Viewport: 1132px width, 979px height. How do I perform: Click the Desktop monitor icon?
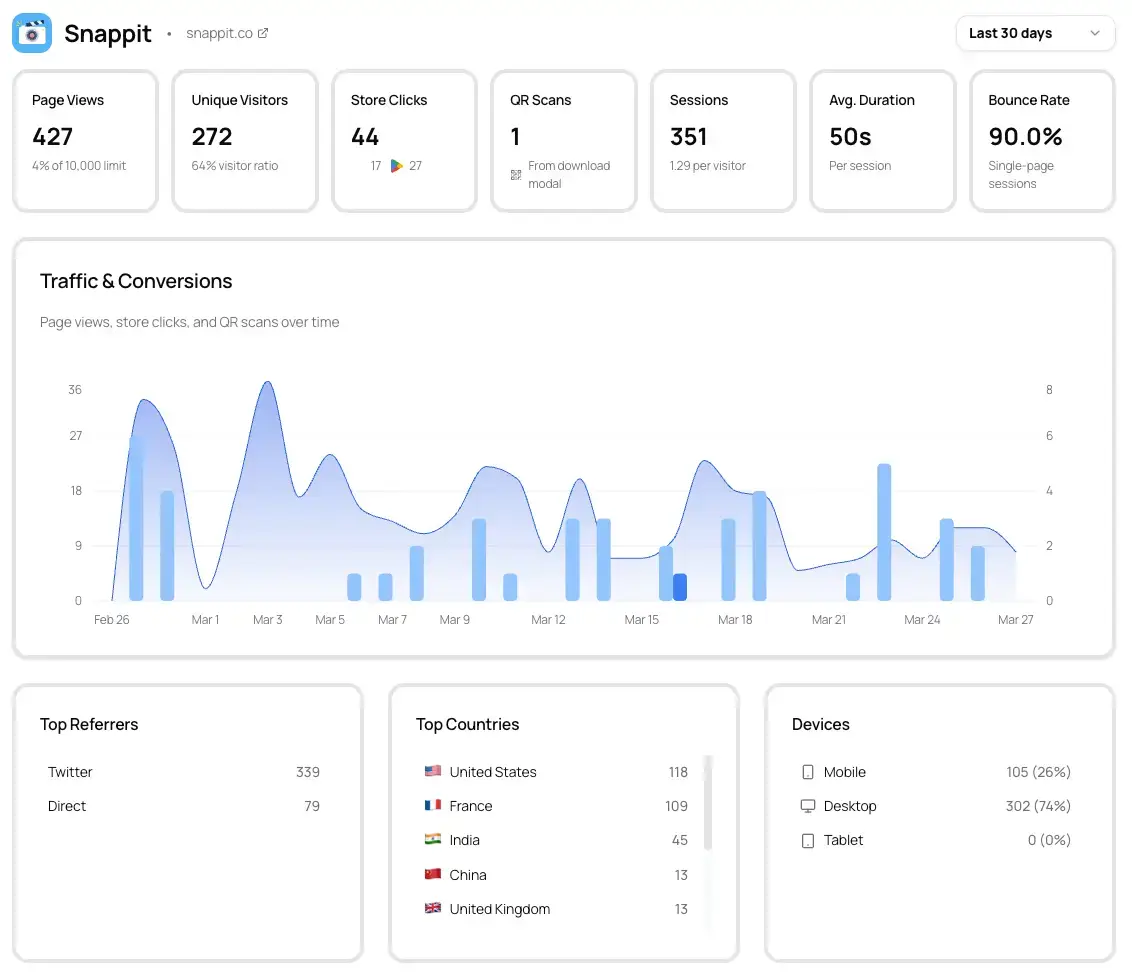(x=808, y=806)
